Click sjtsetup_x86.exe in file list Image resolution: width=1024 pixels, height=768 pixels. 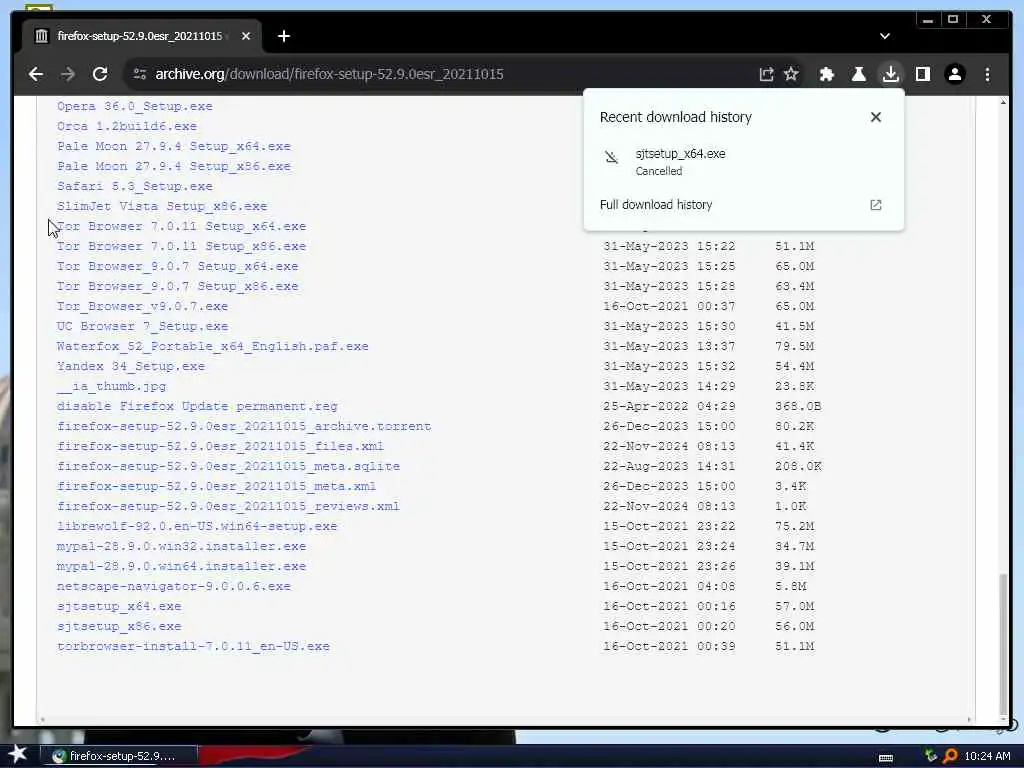coord(119,626)
